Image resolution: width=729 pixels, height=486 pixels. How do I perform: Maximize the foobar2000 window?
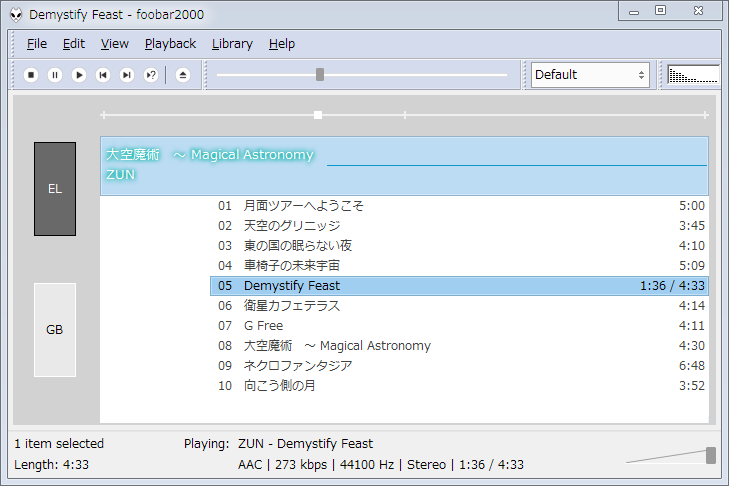(x=660, y=11)
